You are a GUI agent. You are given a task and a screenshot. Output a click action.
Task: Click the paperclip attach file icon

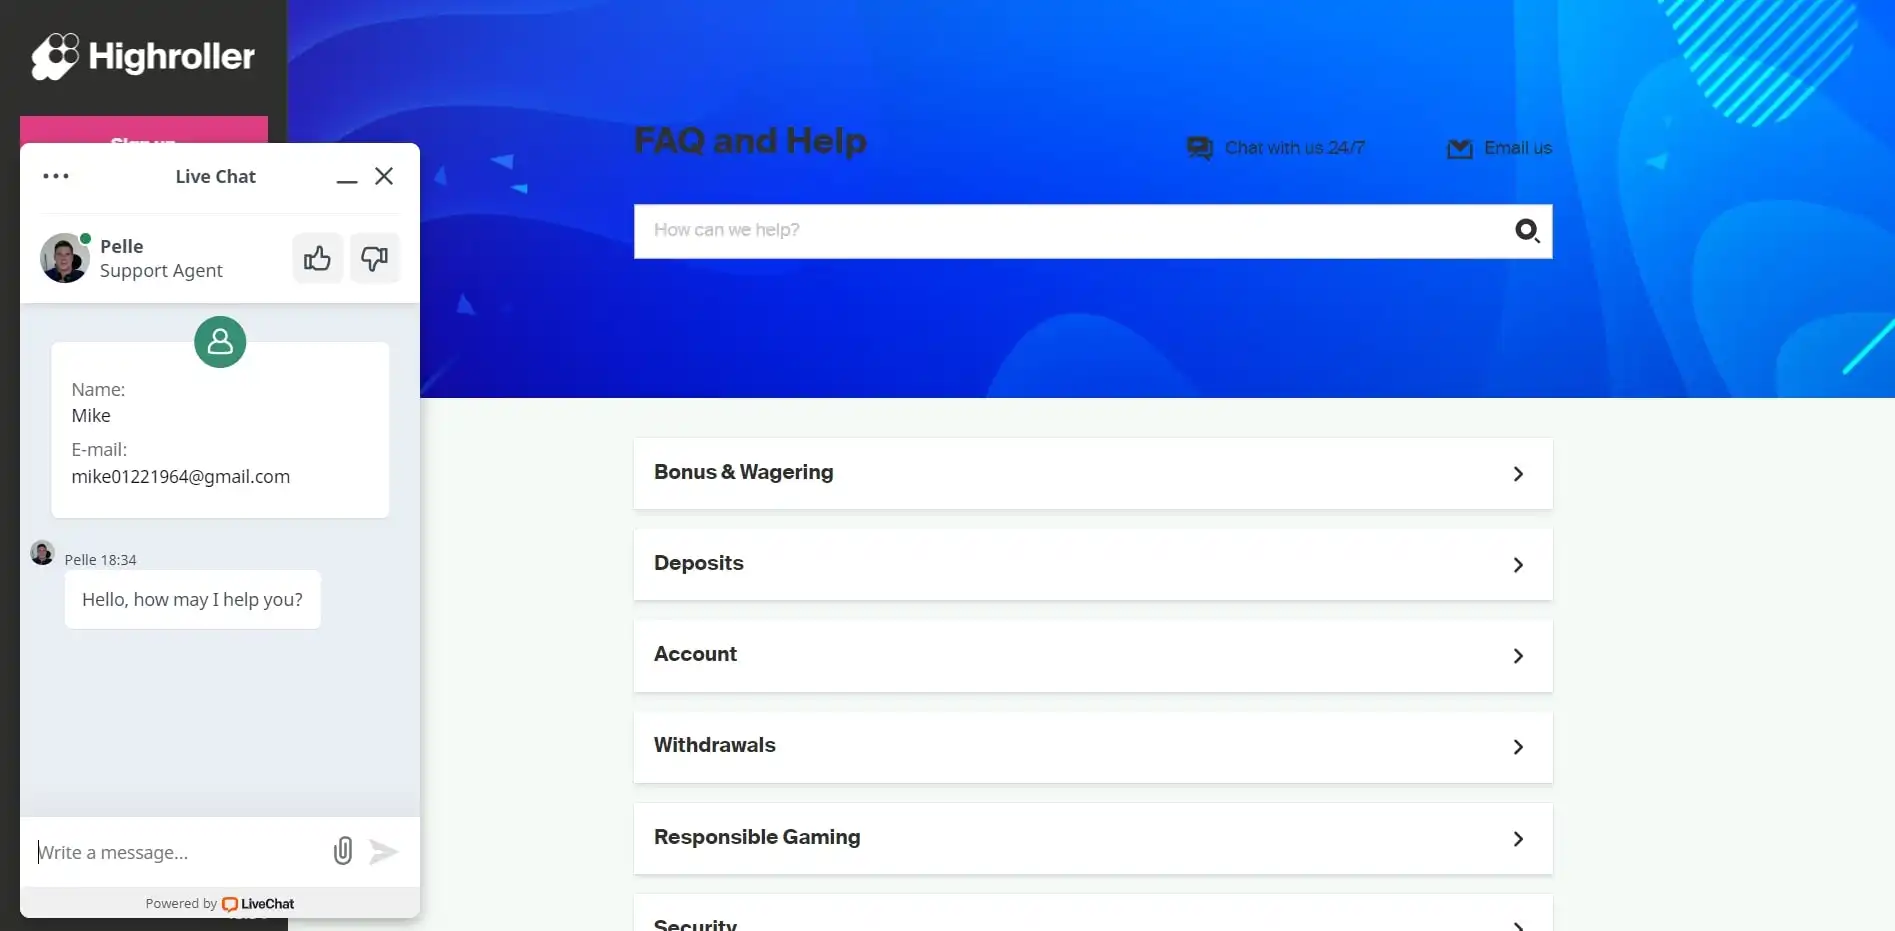[343, 851]
